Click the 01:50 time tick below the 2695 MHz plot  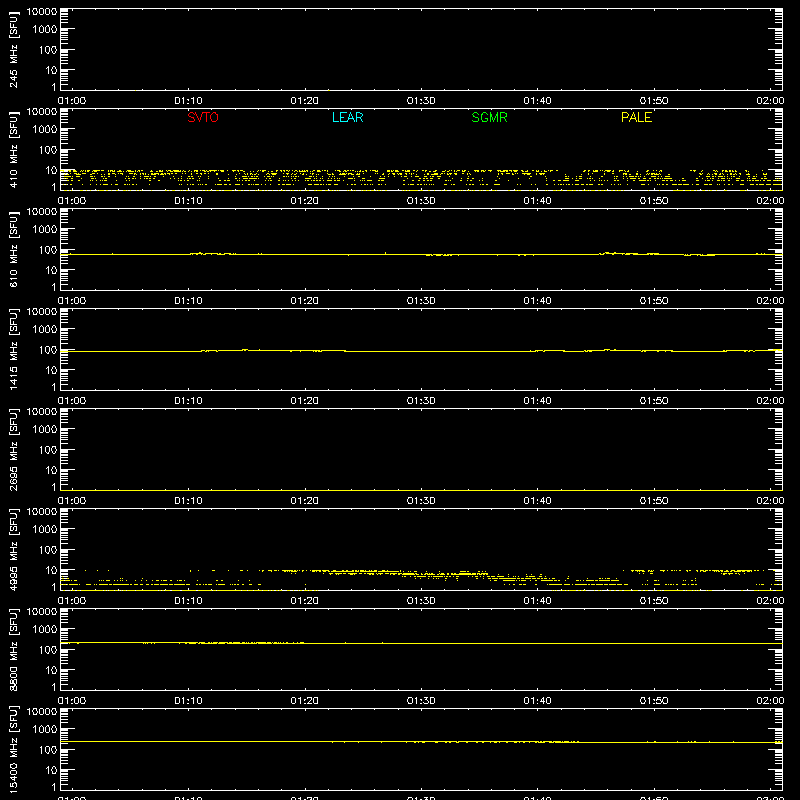click(654, 501)
